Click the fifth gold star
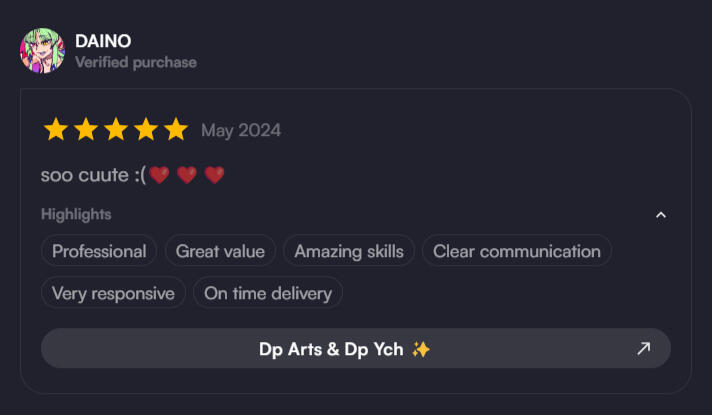 [x=176, y=130]
